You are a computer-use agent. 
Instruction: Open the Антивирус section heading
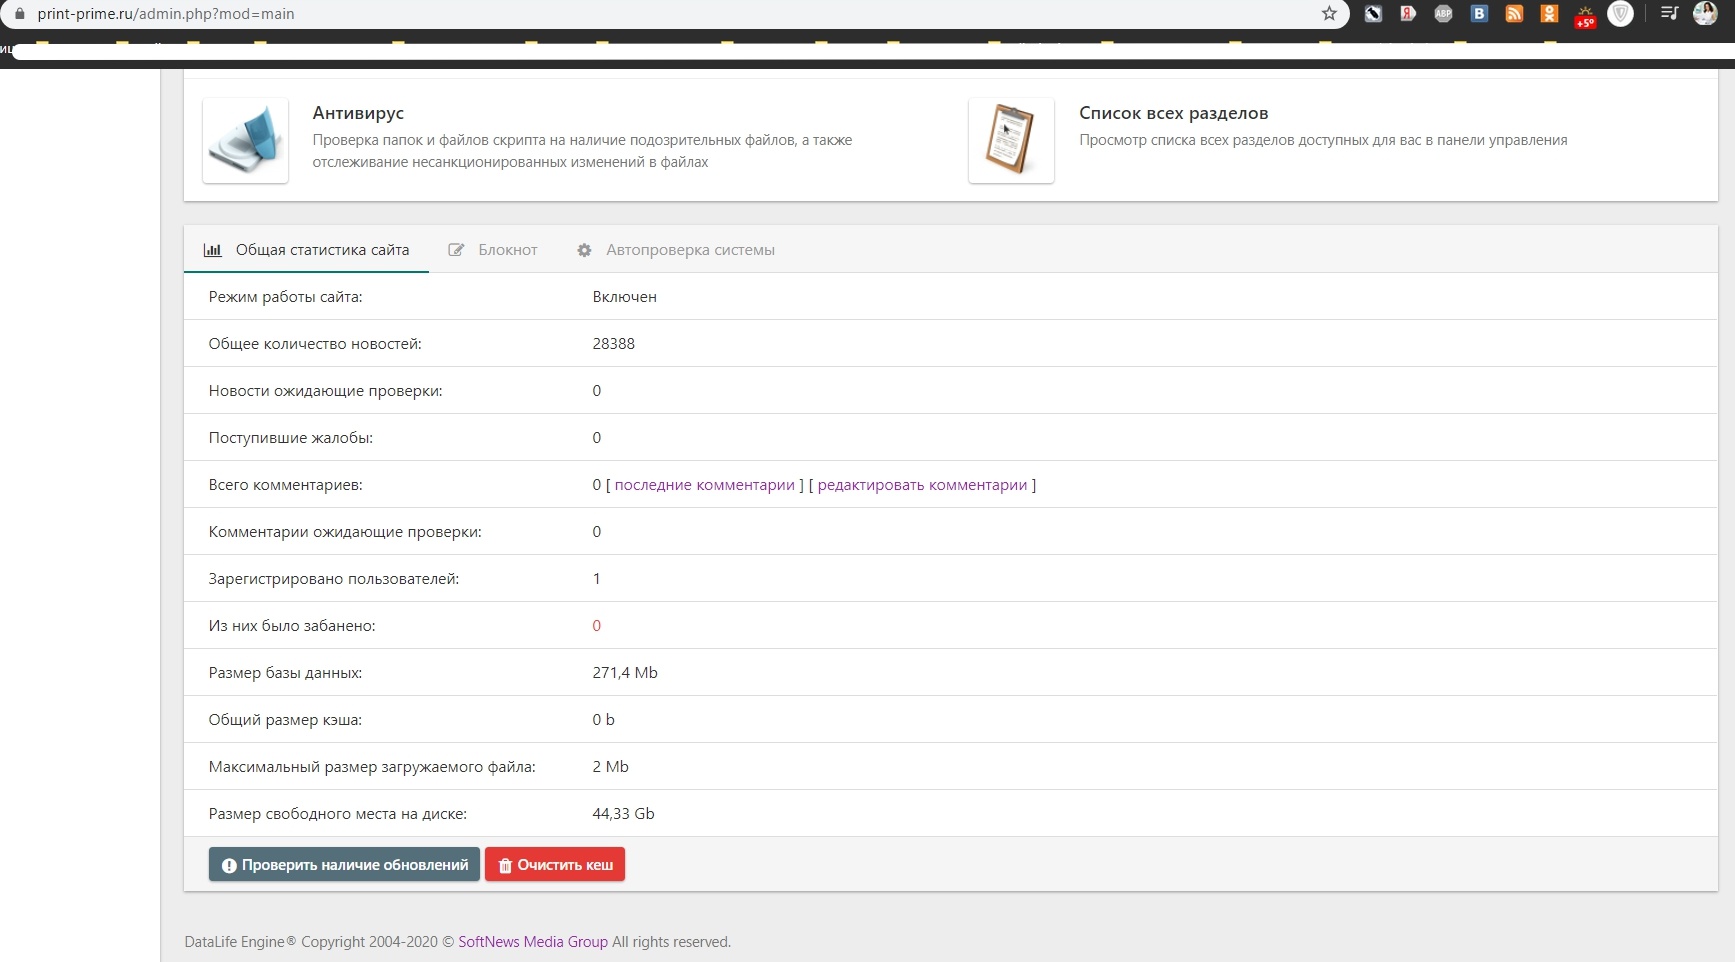click(358, 113)
